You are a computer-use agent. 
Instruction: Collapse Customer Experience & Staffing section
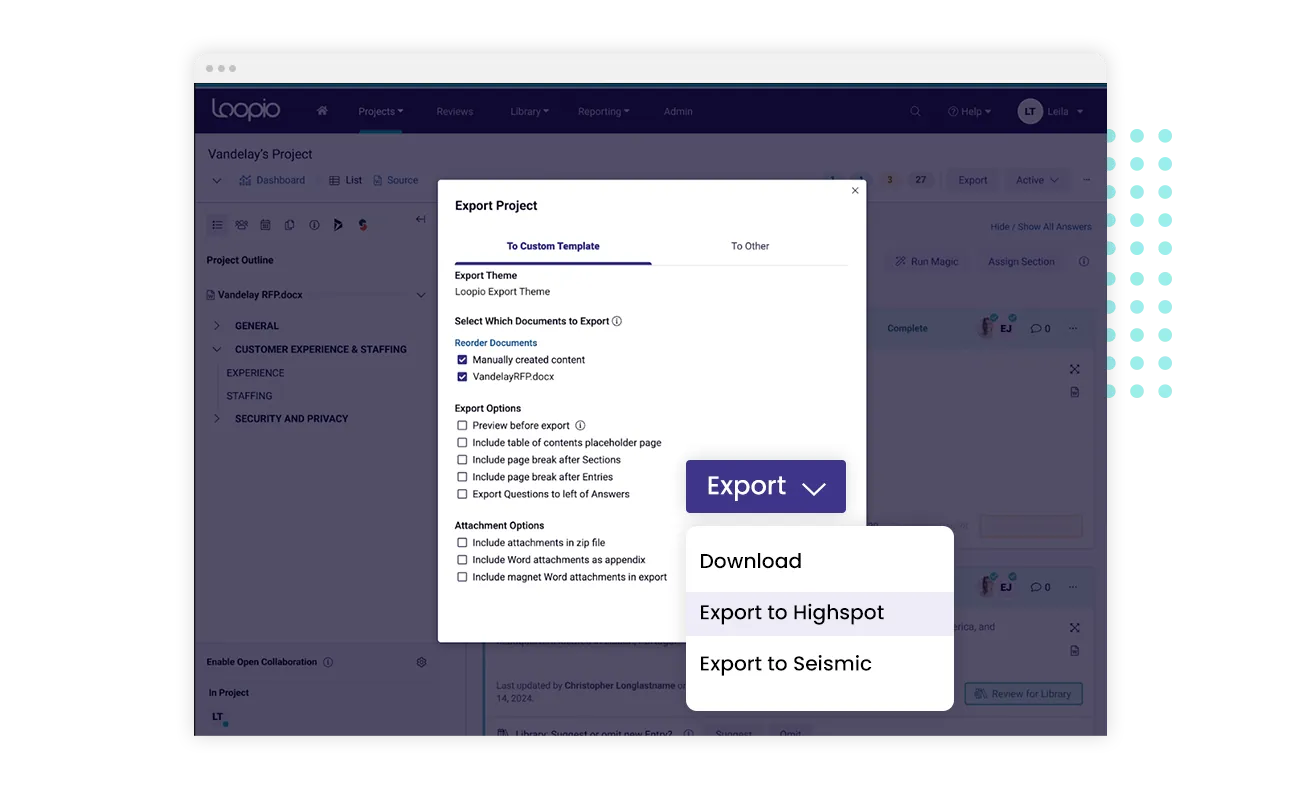[x=217, y=350]
